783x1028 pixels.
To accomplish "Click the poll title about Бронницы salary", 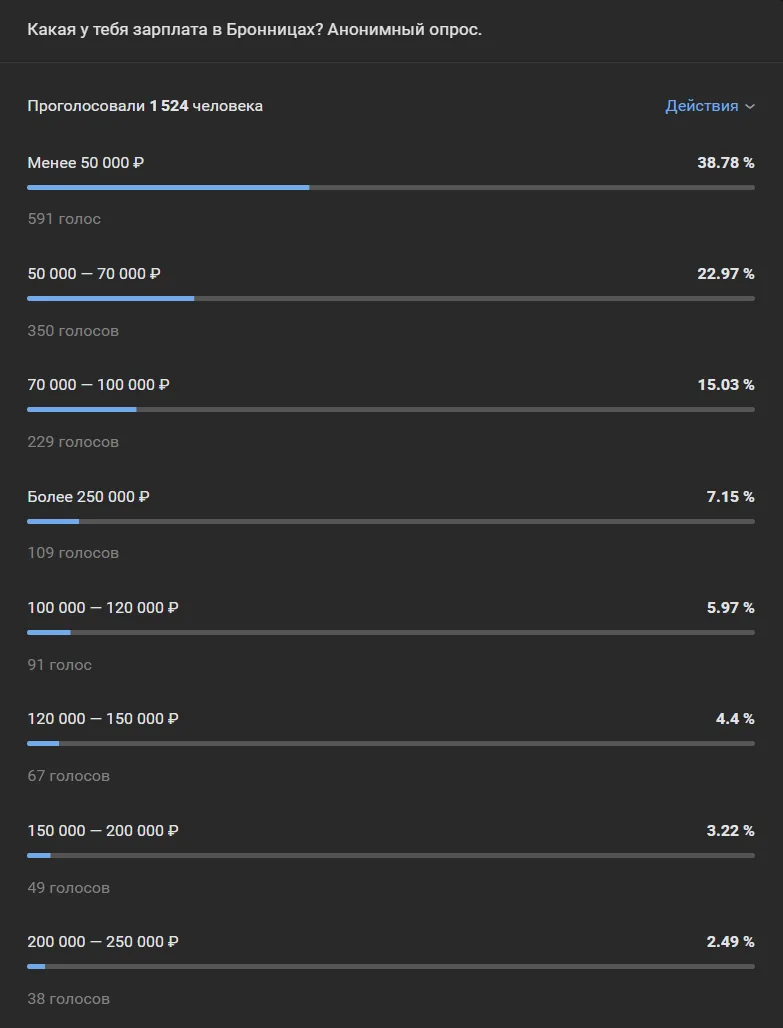I will [x=254, y=30].
